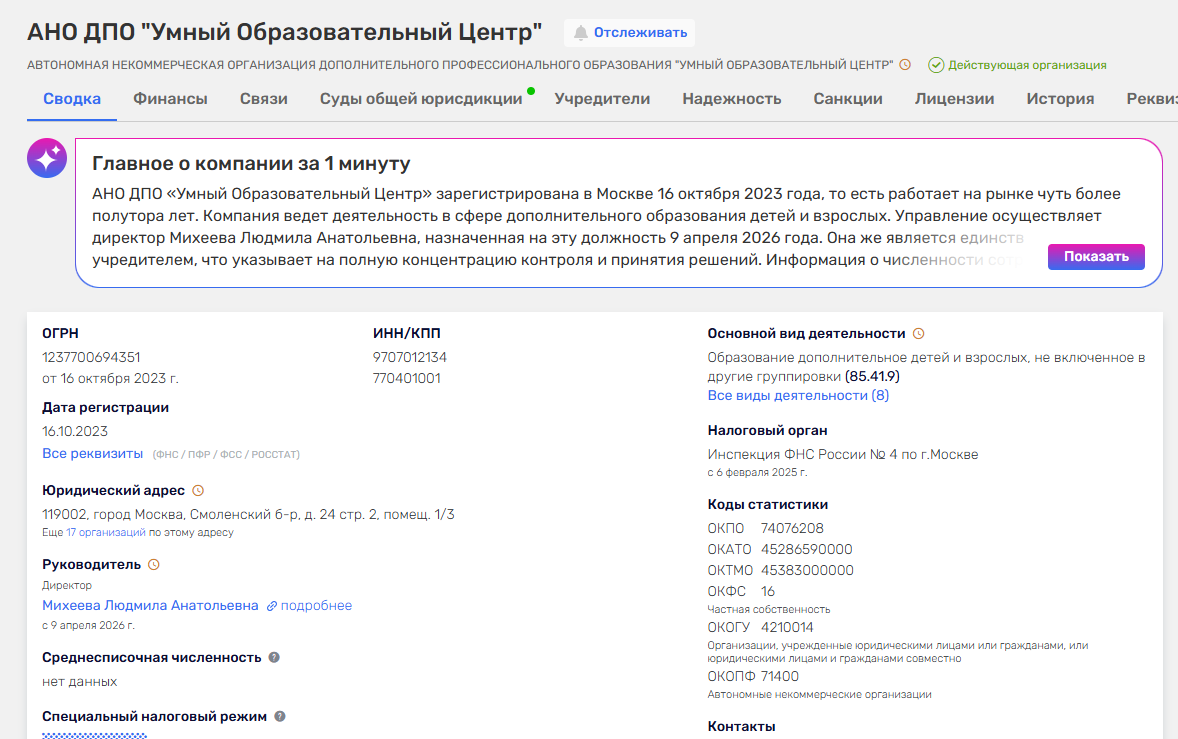The image size is (1178, 739).
Task: Click clock icon beside Основной вид деятельности
Action: tap(919, 333)
